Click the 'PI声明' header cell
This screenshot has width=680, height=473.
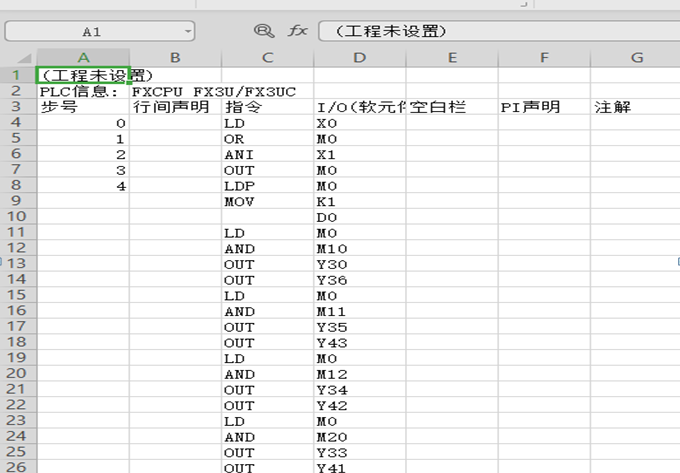[544, 107]
